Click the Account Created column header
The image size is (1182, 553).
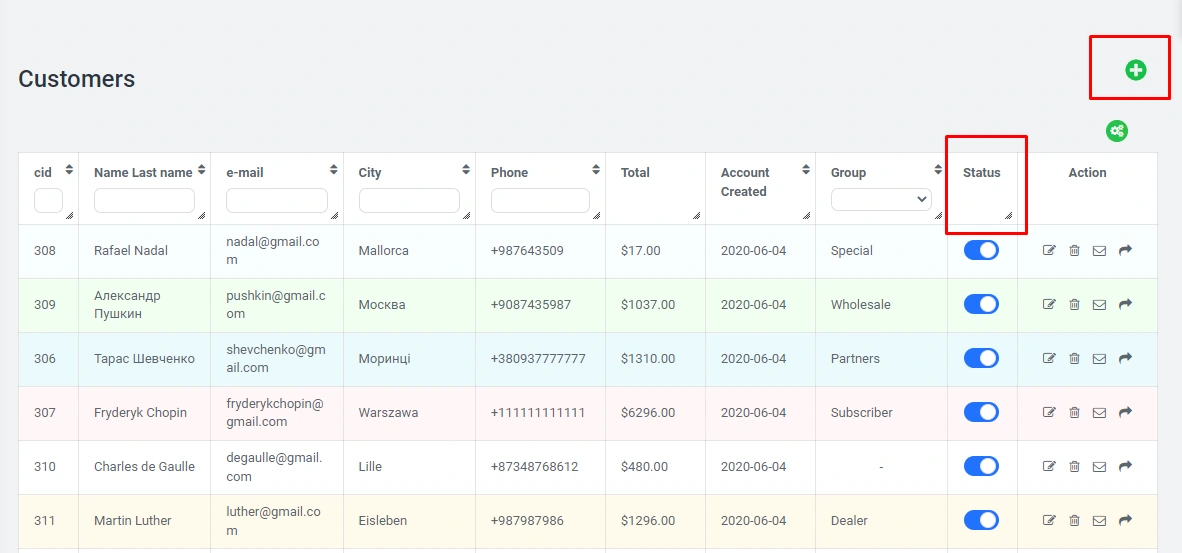click(745, 182)
